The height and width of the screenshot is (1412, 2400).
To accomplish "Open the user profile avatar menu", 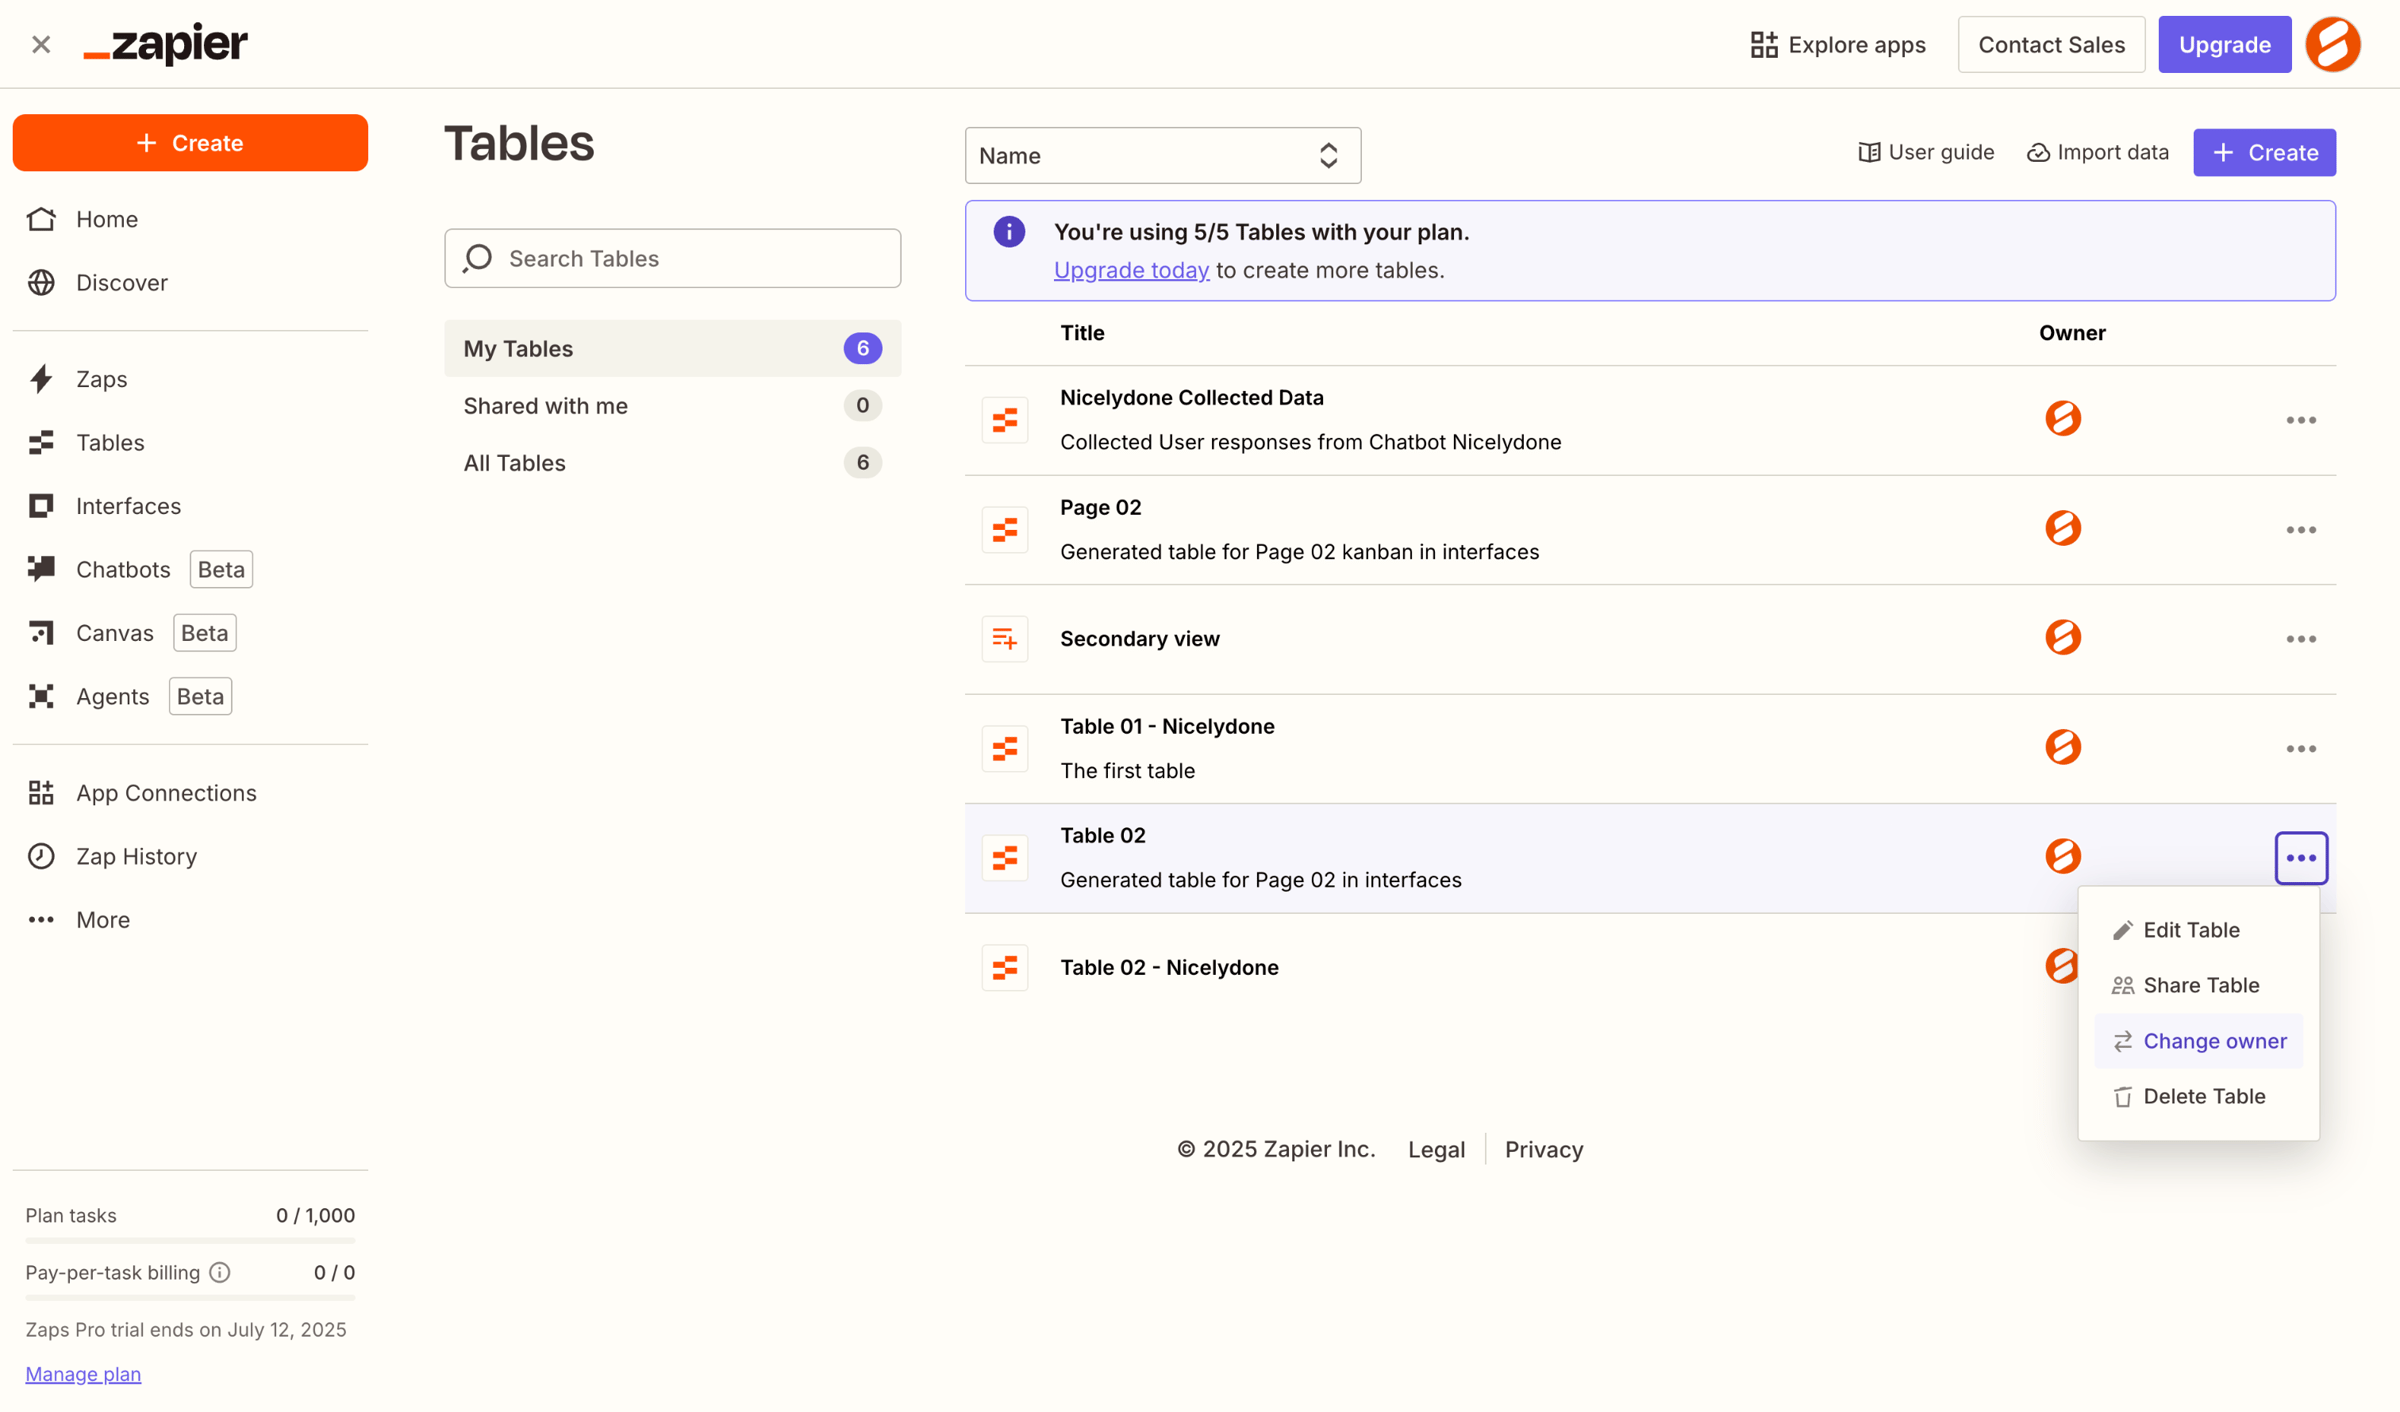I will pos(2333,44).
